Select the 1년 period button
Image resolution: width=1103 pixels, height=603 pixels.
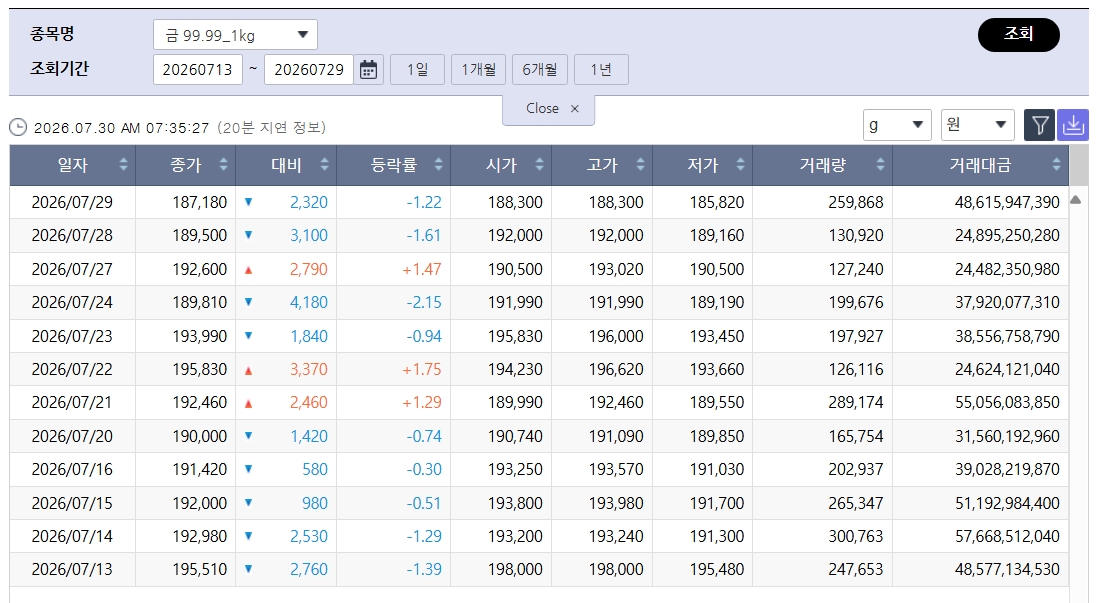tap(601, 70)
